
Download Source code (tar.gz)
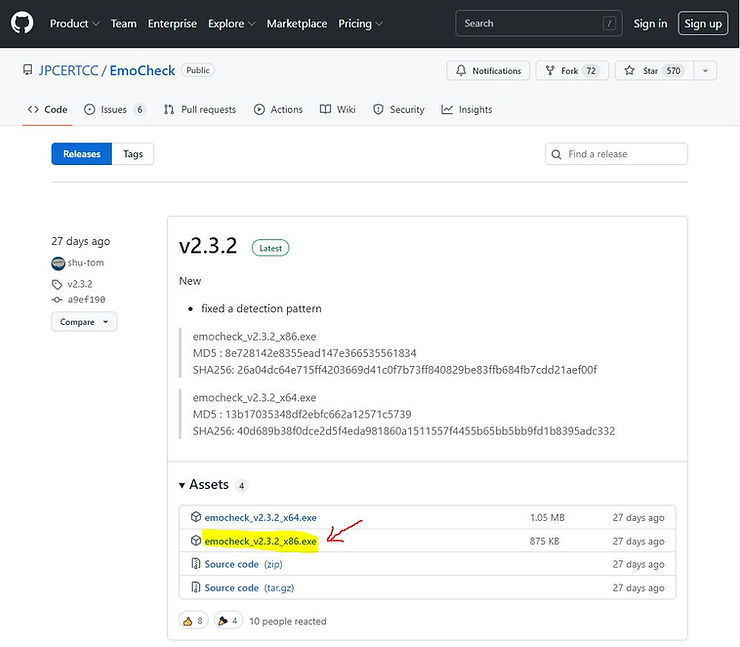tap(249, 588)
